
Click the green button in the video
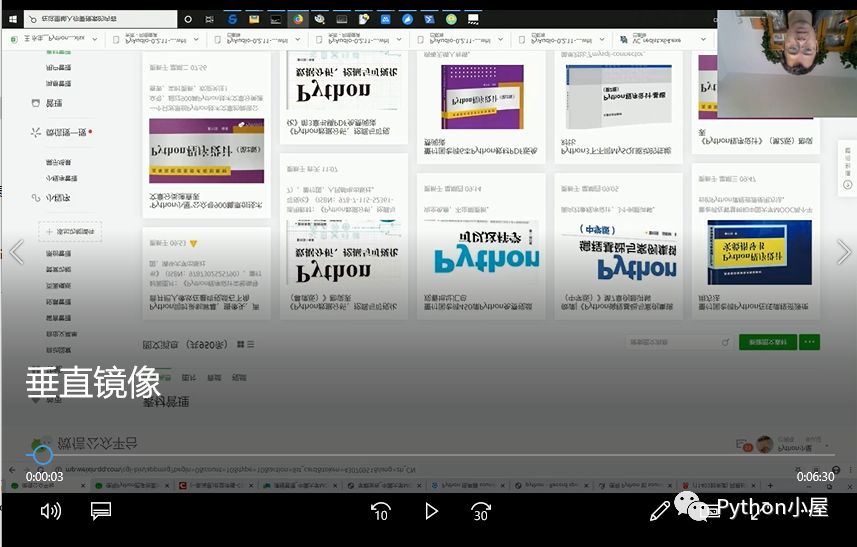[x=767, y=342]
